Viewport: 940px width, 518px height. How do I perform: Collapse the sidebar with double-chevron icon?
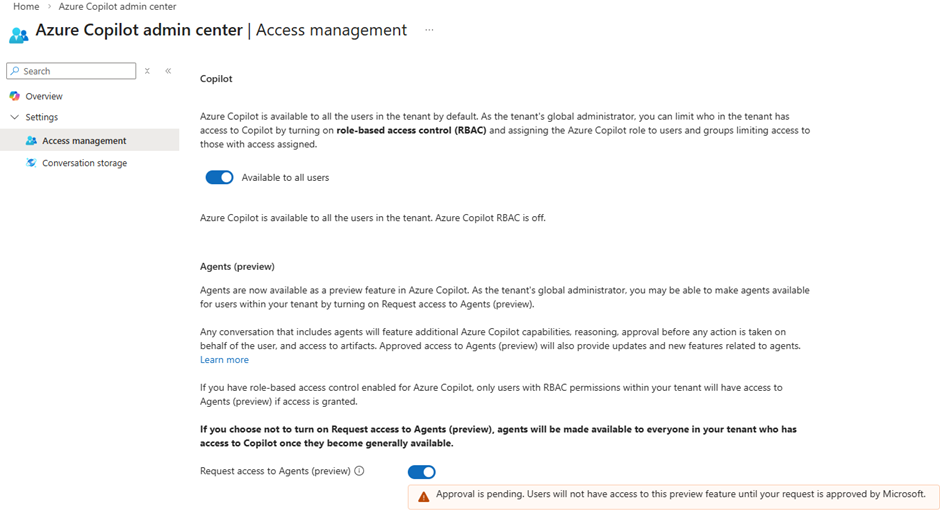click(168, 71)
